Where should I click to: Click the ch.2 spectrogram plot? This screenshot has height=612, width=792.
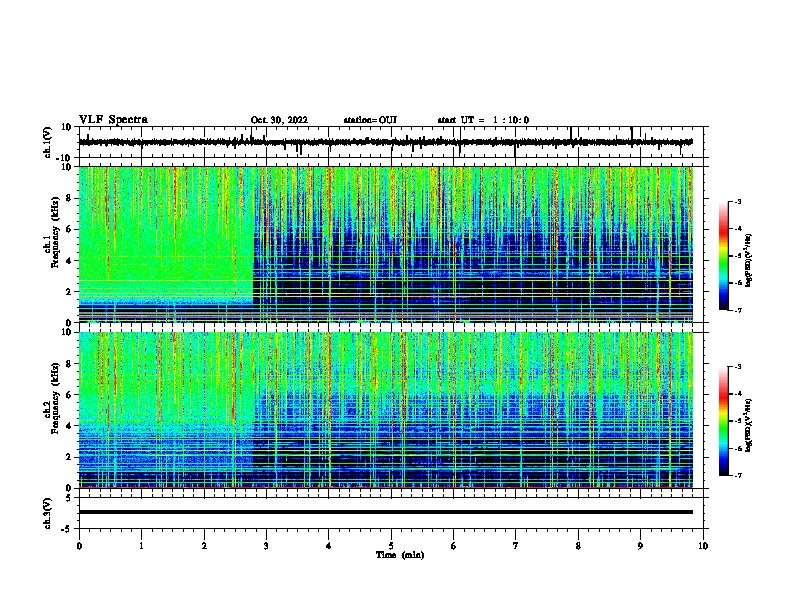pyautogui.click(x=386, y=410)
